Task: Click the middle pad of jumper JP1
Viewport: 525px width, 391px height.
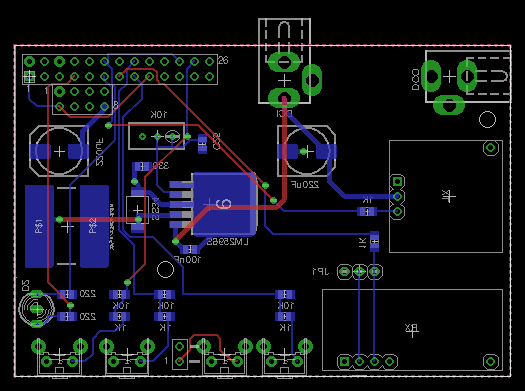Action: (360, 271)
